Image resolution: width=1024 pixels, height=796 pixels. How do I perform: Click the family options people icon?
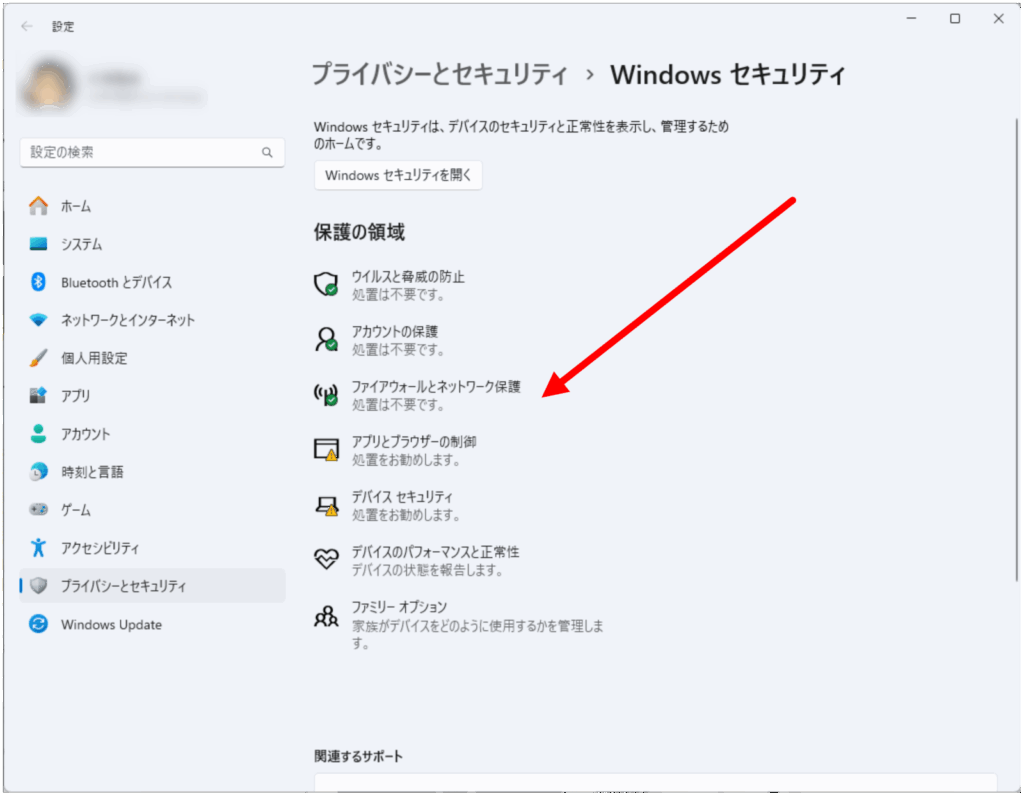326,616
